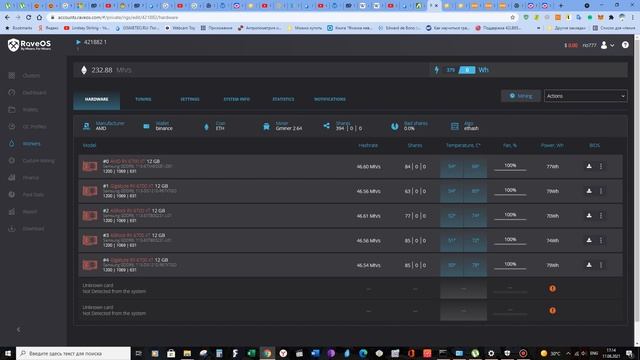Expand the user menu chevron beside avatar
This screenshot has height=360, width=640.
pos(612,46)
